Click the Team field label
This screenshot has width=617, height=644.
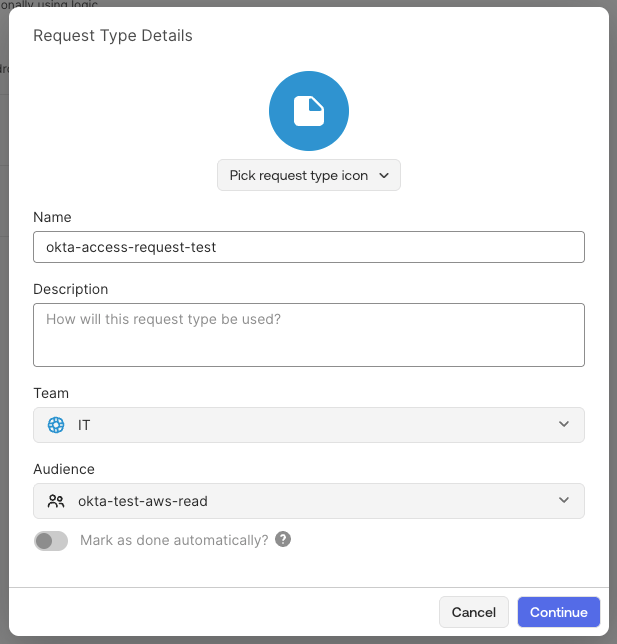(51, 393)
